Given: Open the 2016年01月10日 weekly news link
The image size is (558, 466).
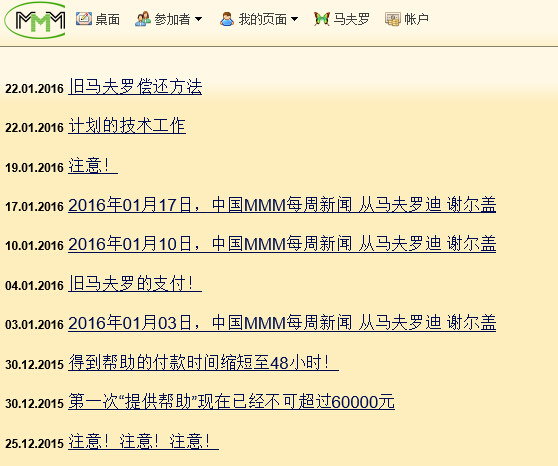Looking at the screenshot, I should [282, 244].
